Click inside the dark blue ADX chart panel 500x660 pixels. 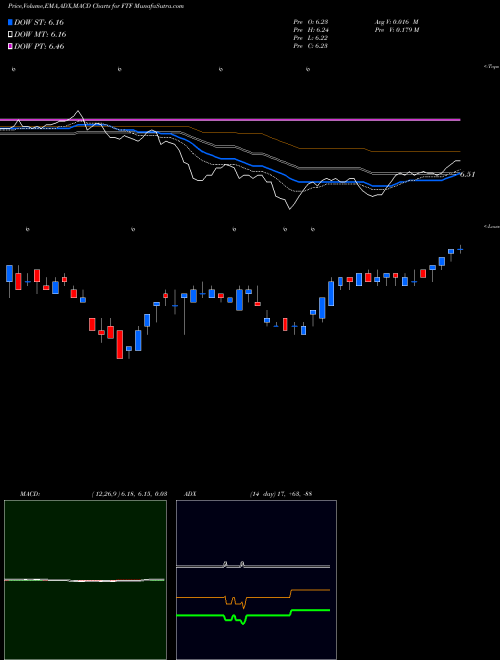(x=256, y=580)
